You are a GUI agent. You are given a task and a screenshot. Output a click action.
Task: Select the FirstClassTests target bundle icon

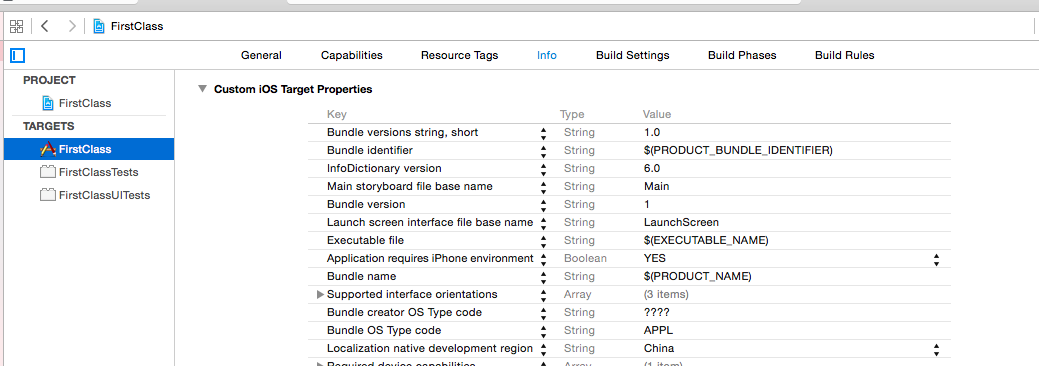pyautogui.click(x=48, y=172)
